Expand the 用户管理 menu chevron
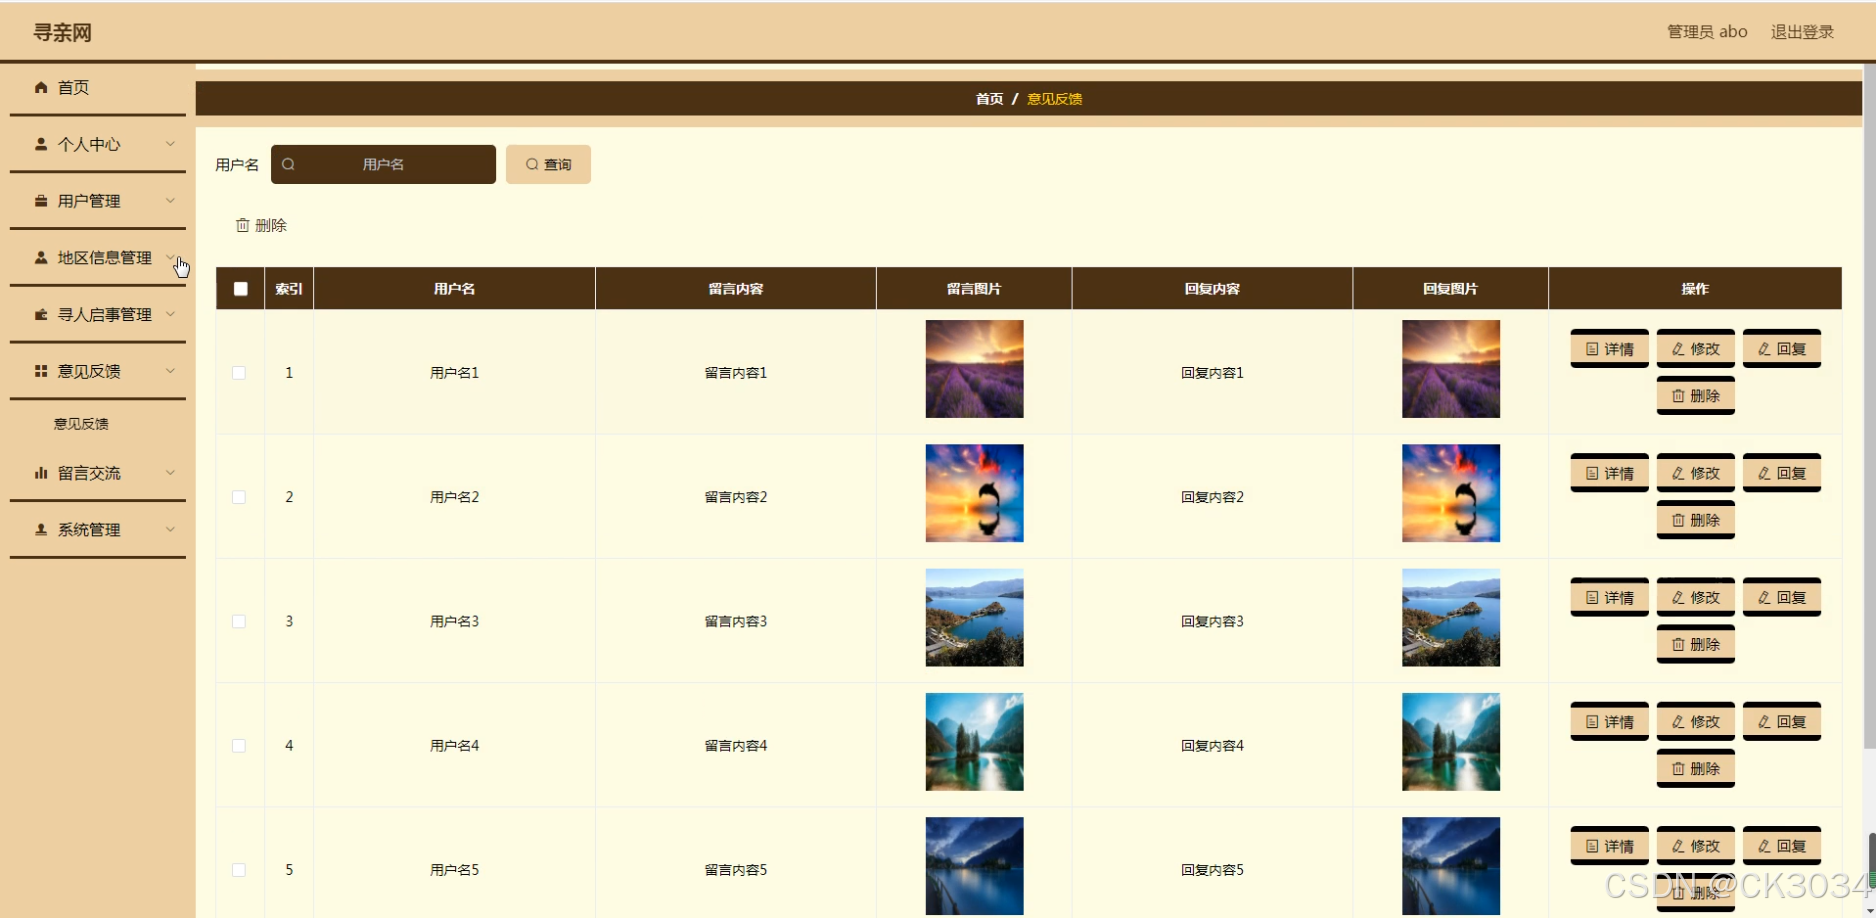 [x=170, y=200]
